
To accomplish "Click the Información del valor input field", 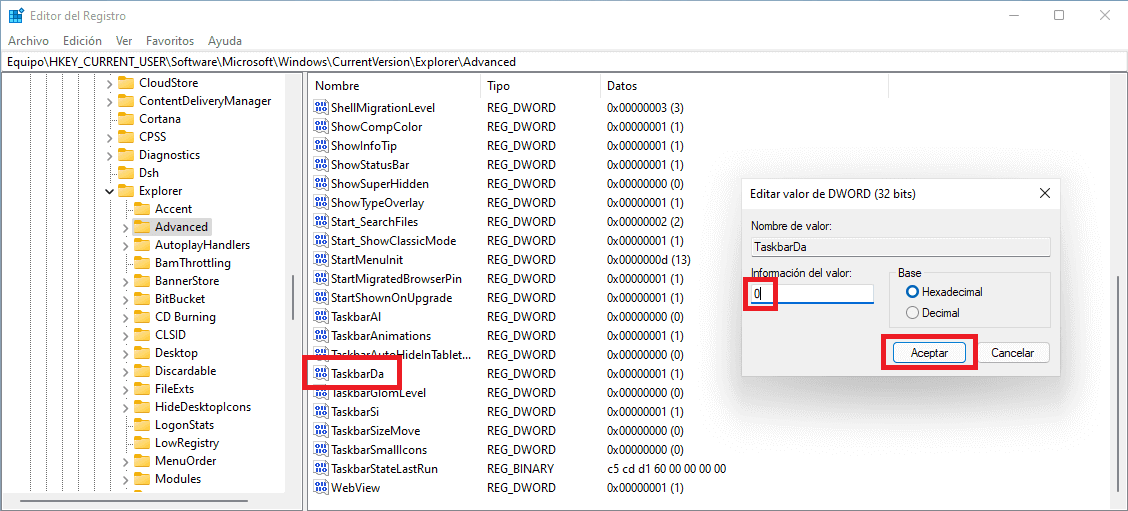I will pos(811,294).
